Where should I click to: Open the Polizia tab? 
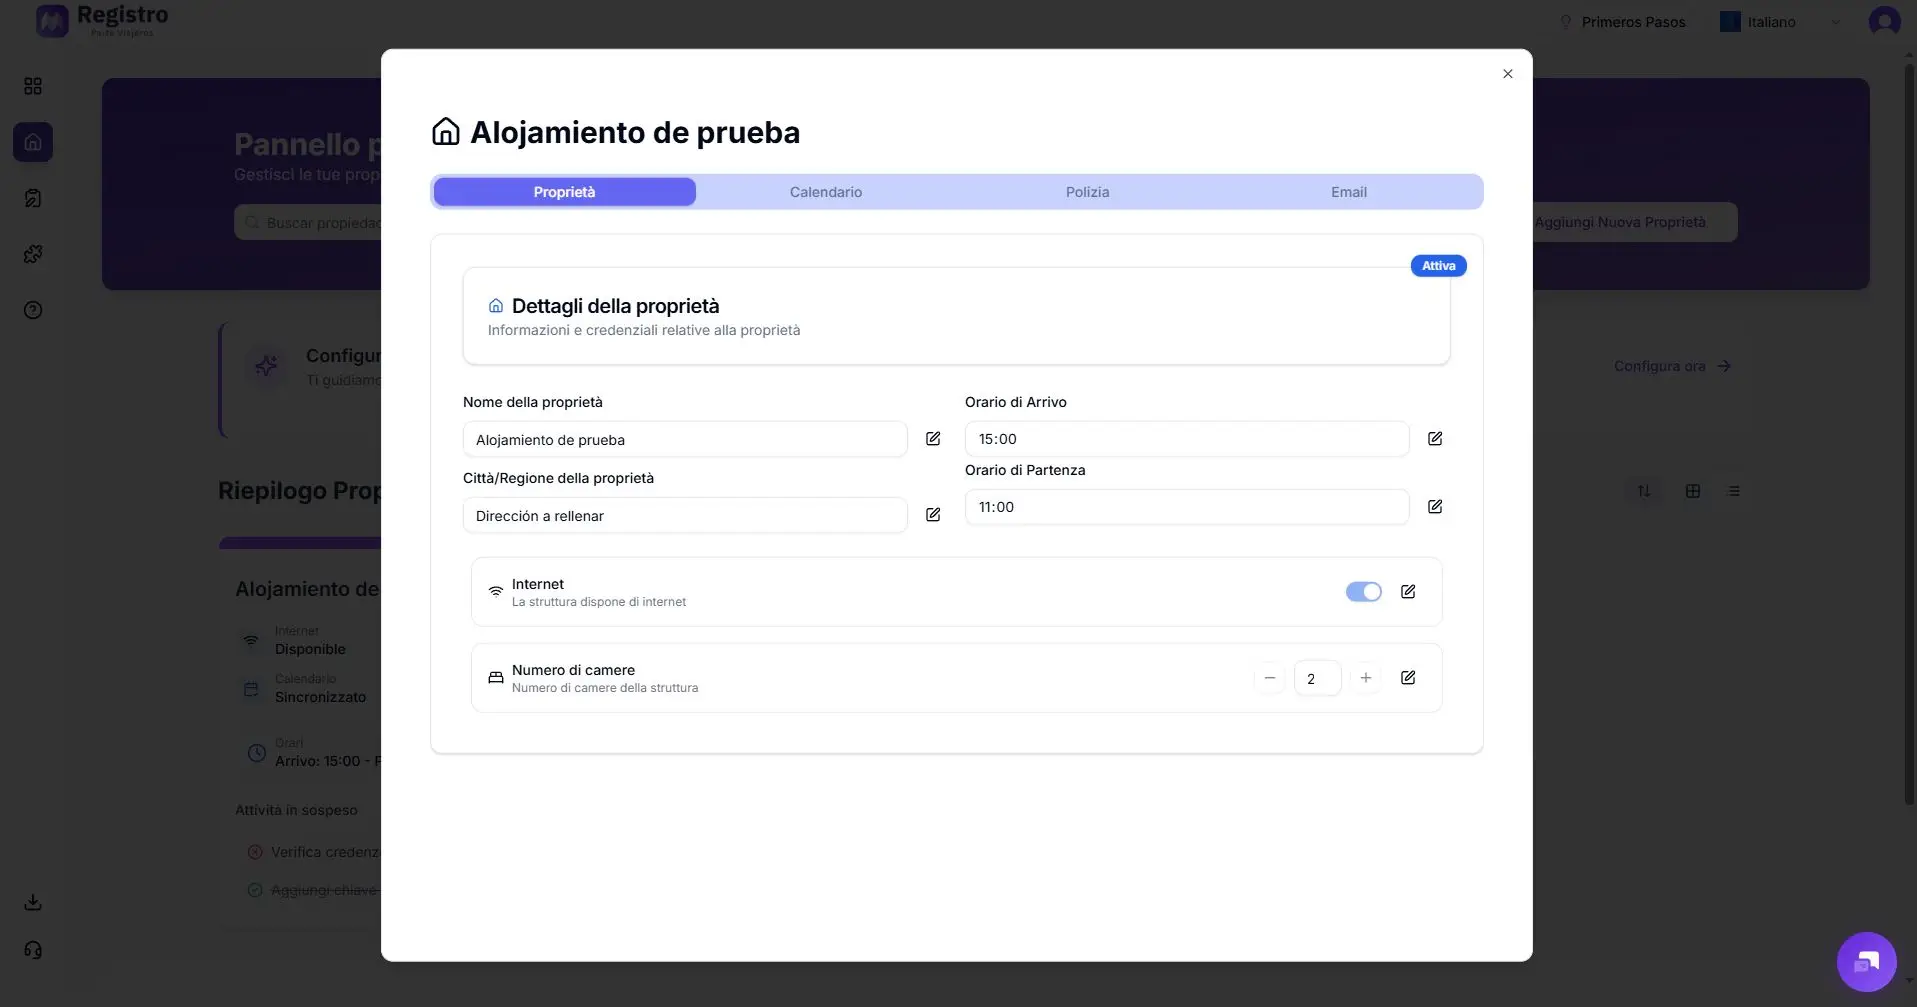[x=1087, y=191]
